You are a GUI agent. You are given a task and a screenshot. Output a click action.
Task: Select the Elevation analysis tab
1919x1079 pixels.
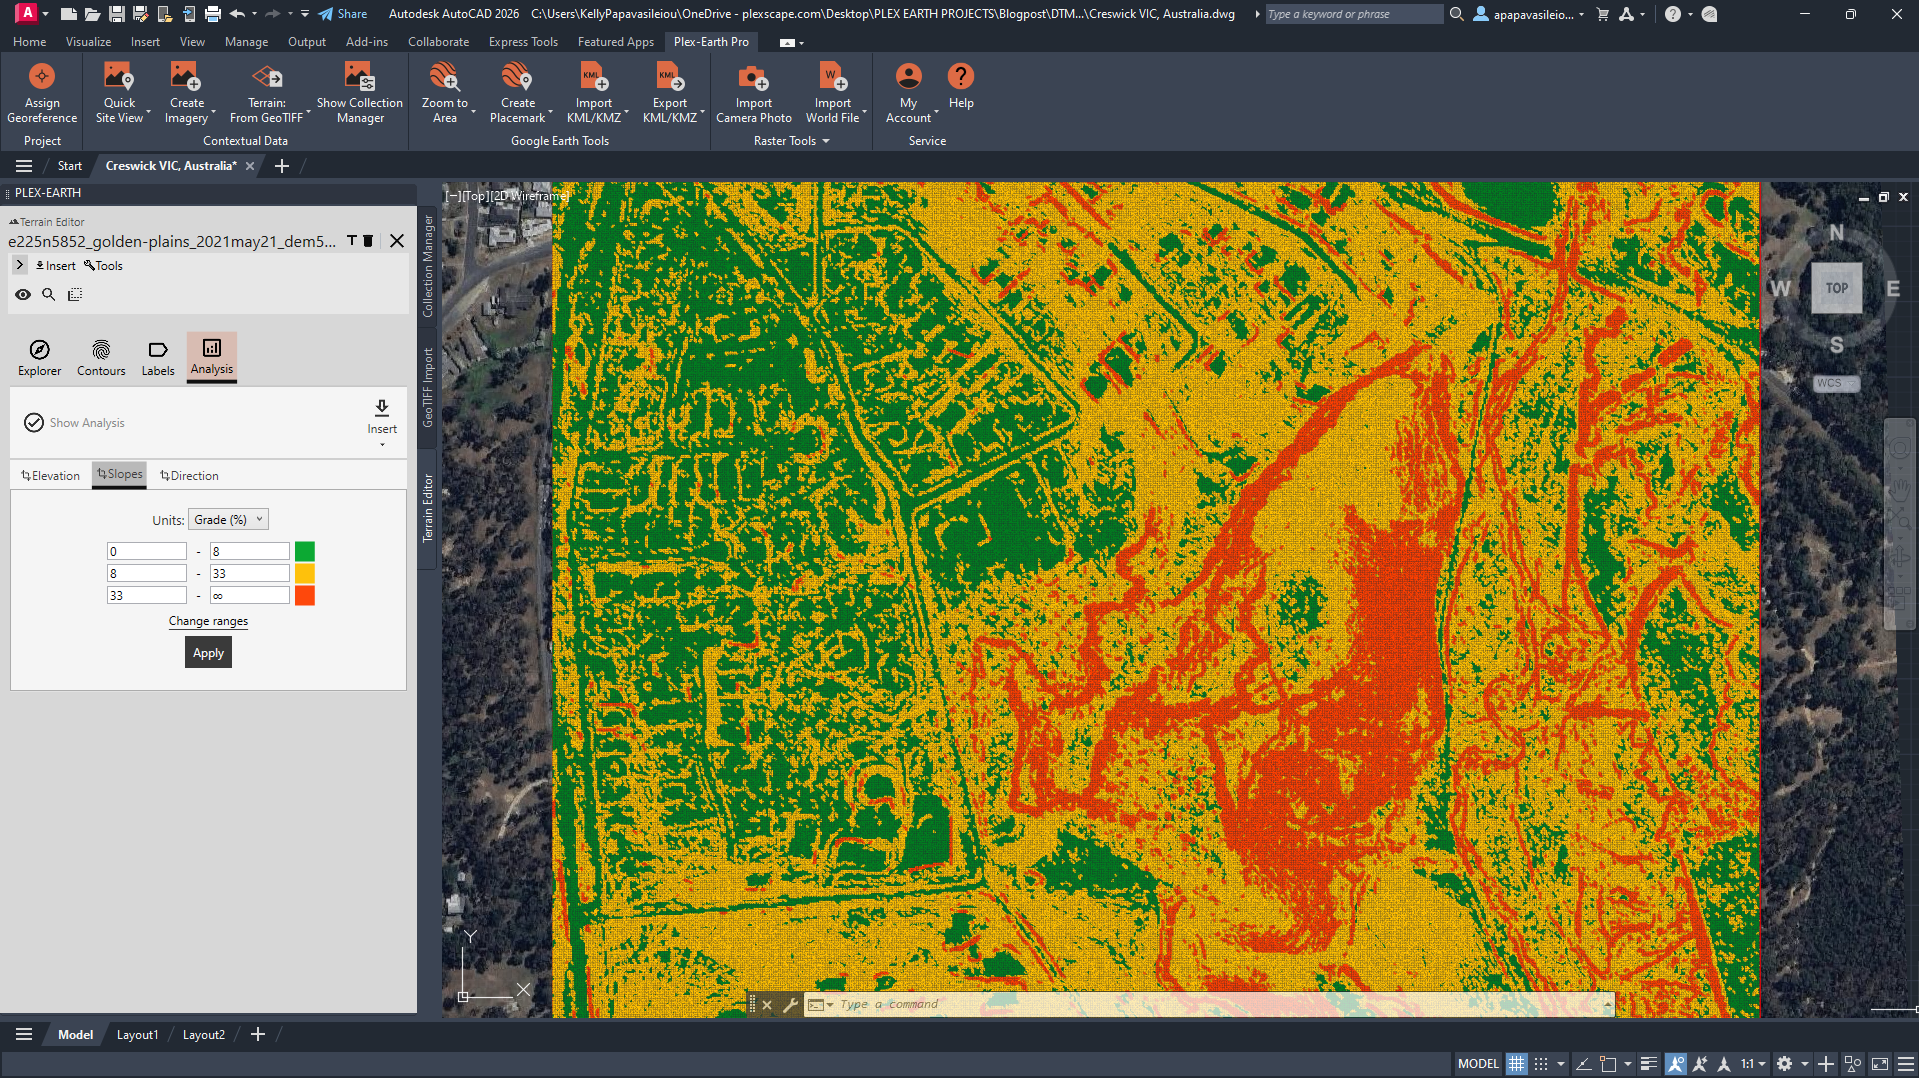50,476
